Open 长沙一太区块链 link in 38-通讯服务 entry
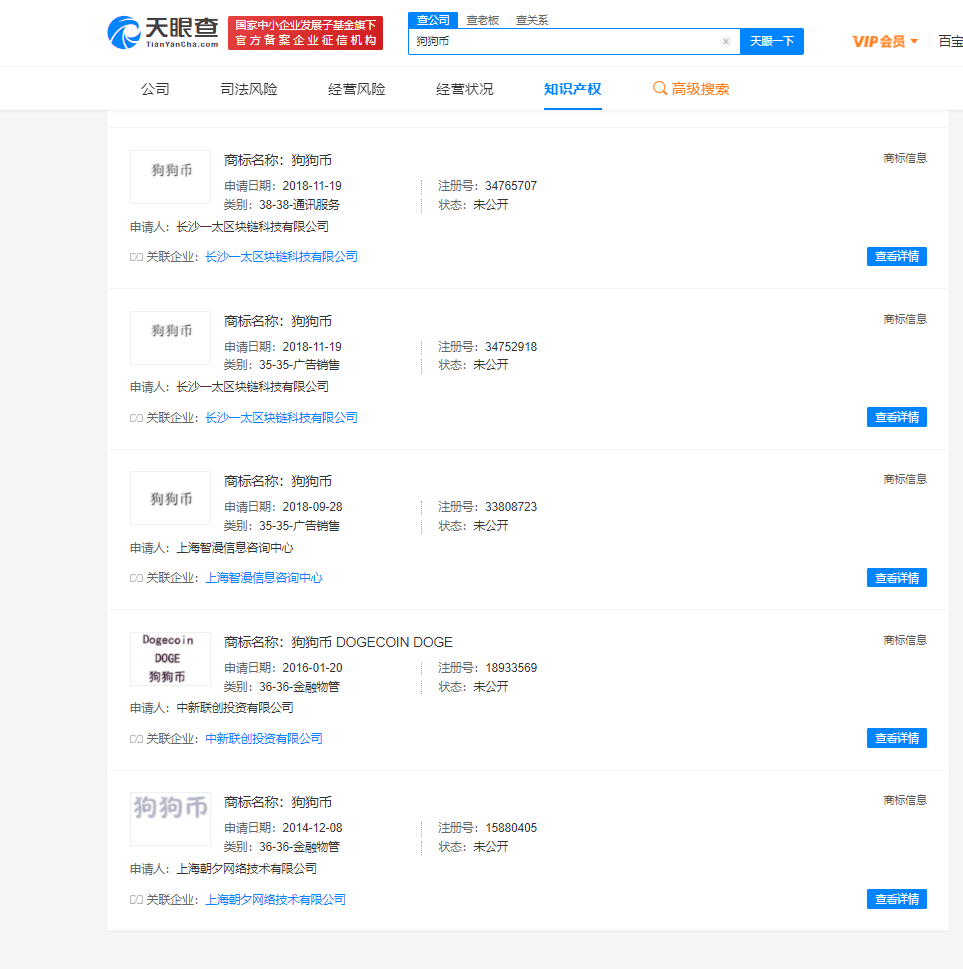The image size is (963, 969). (281, 256)
